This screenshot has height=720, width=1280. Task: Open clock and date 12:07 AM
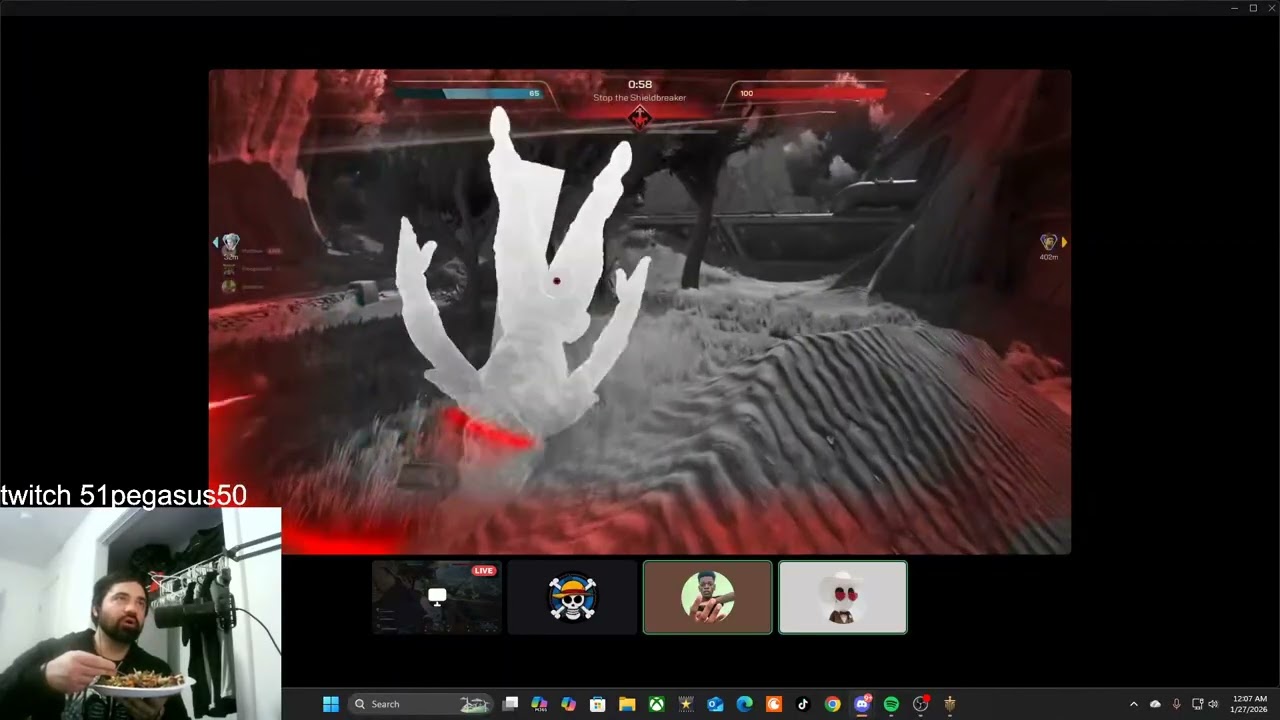point(1249,704)
